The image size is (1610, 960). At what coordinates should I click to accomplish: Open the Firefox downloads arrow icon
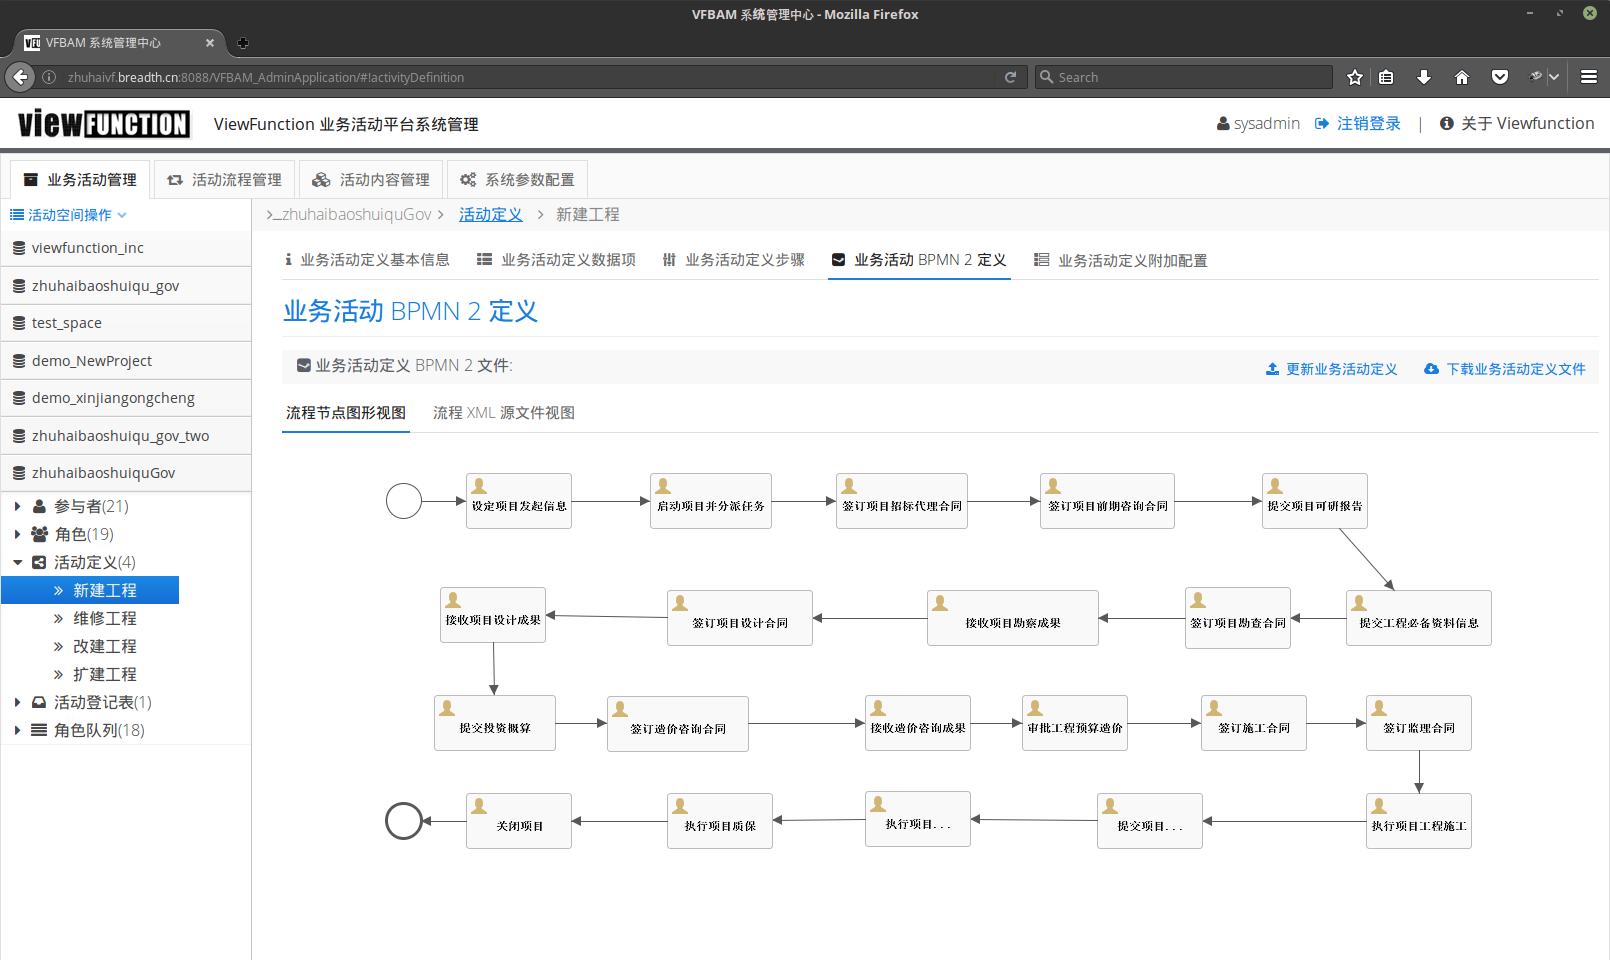point(1424,77)
